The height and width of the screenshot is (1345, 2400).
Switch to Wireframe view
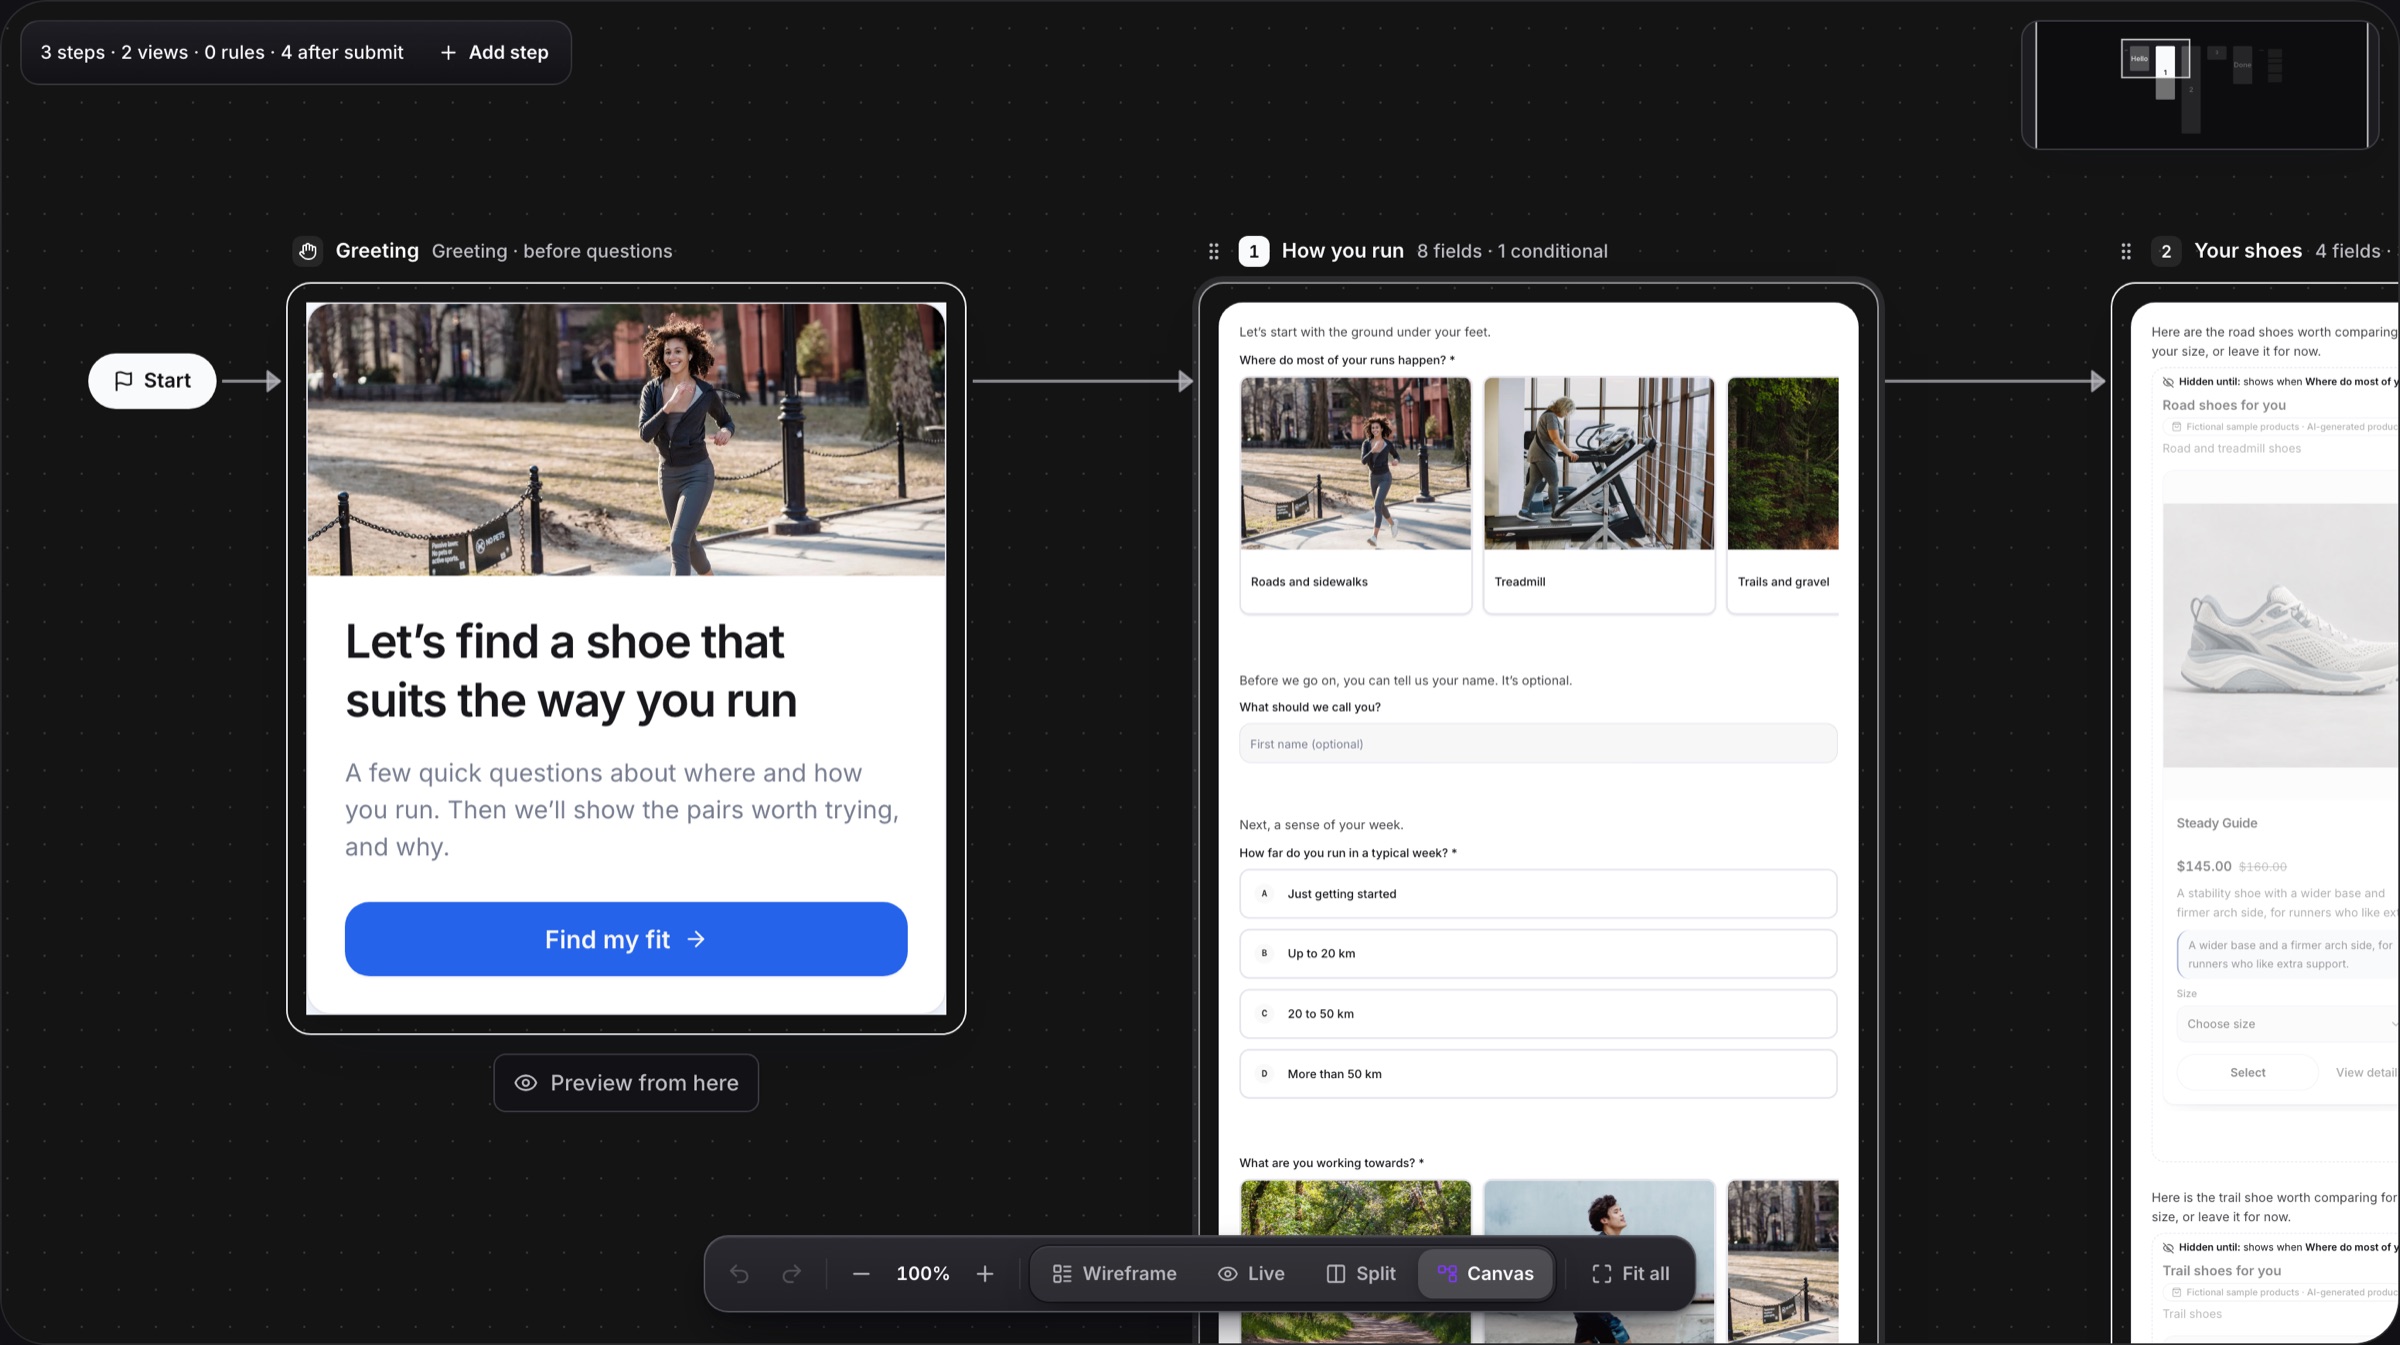(x=1114, y=1273)
